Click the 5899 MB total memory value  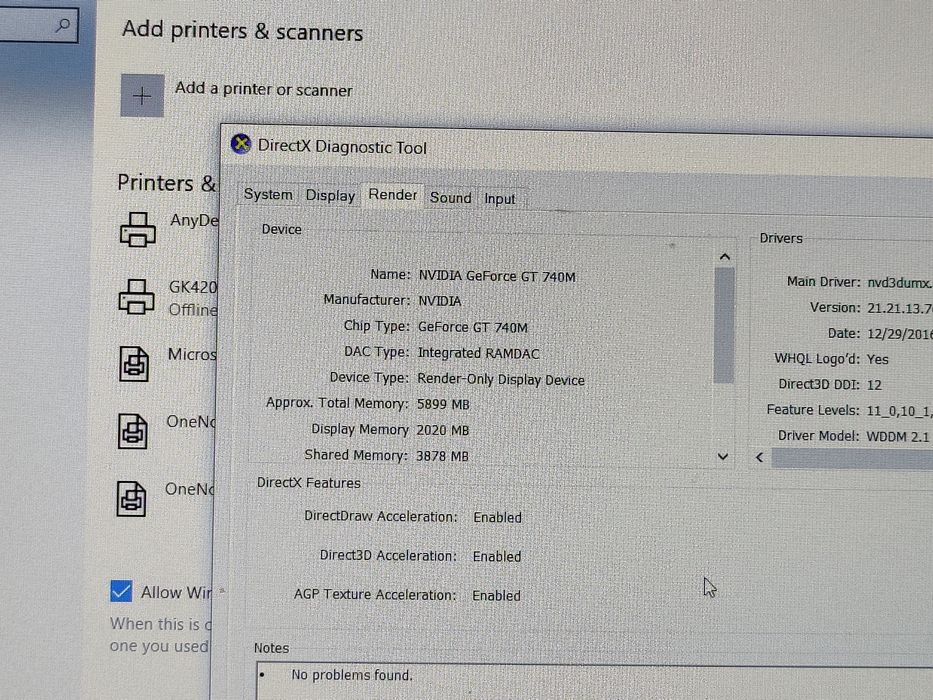pyautogui.click(x=443, y=405)
